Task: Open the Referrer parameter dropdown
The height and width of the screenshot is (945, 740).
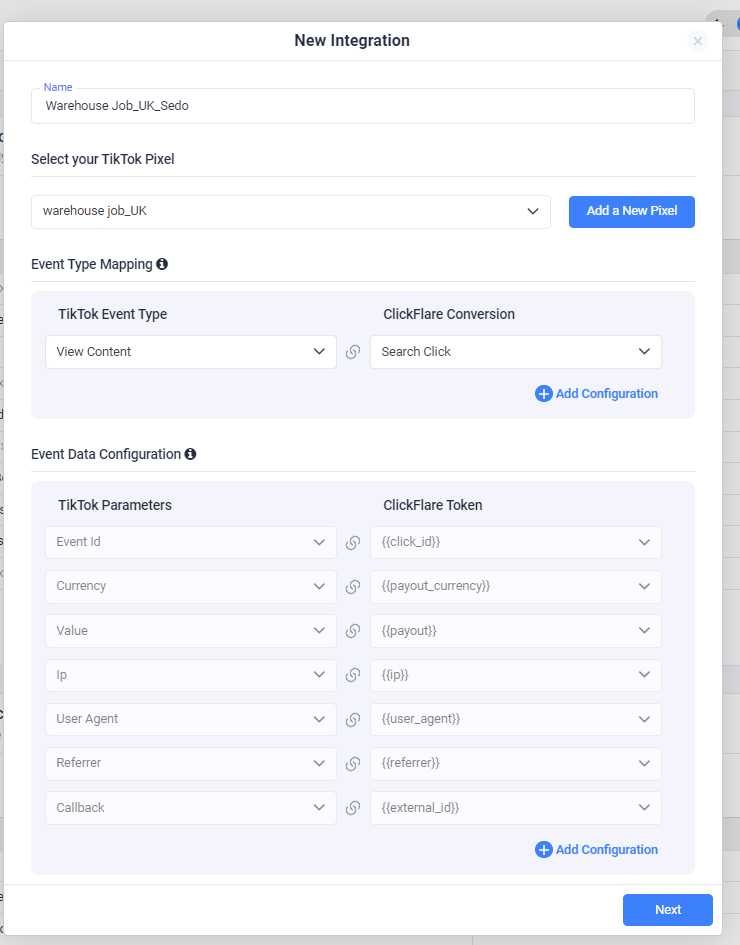Action: [190, 763]
